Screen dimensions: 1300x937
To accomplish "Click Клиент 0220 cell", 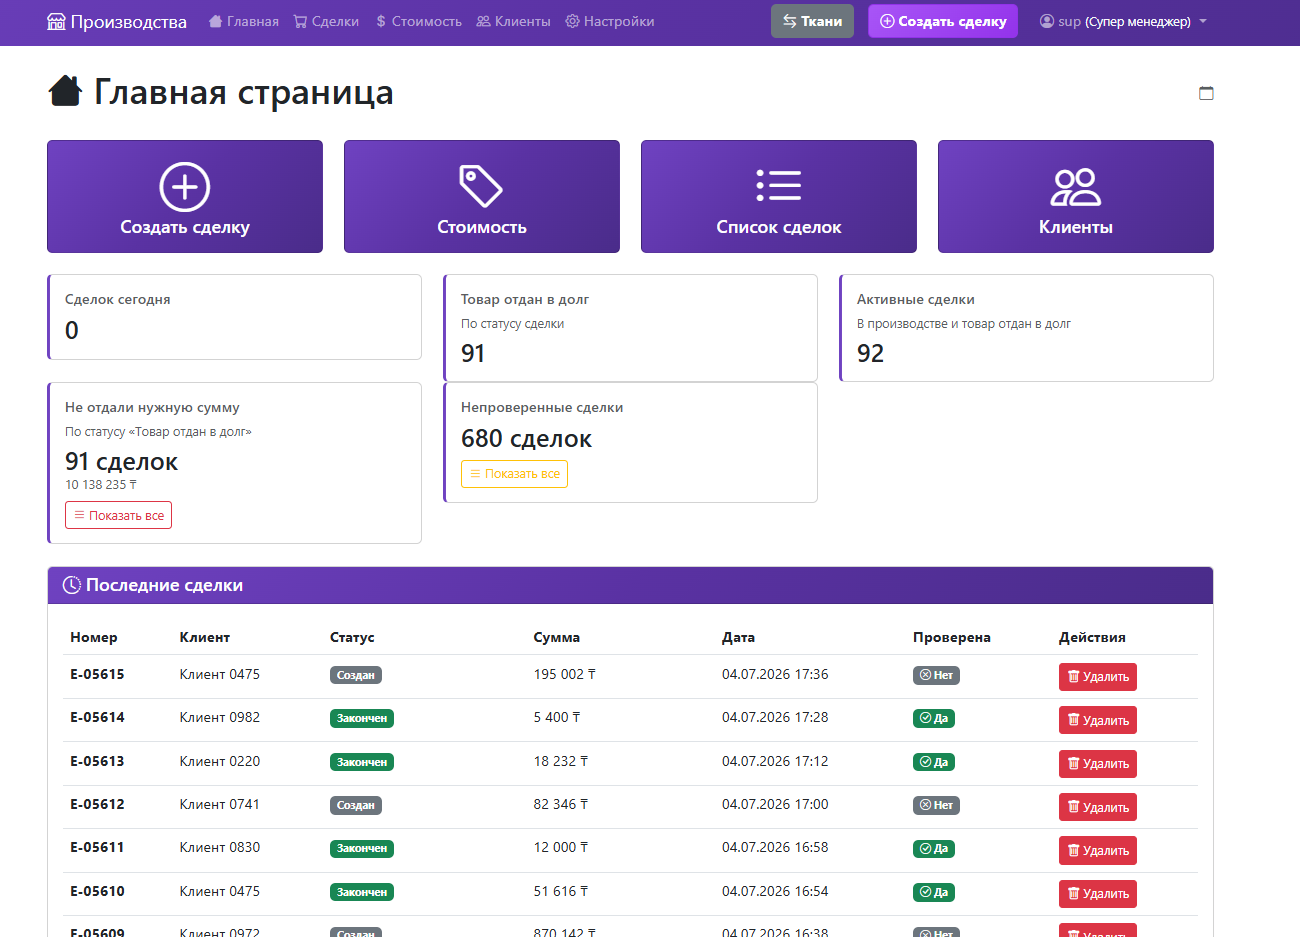I will click(220, 761).
